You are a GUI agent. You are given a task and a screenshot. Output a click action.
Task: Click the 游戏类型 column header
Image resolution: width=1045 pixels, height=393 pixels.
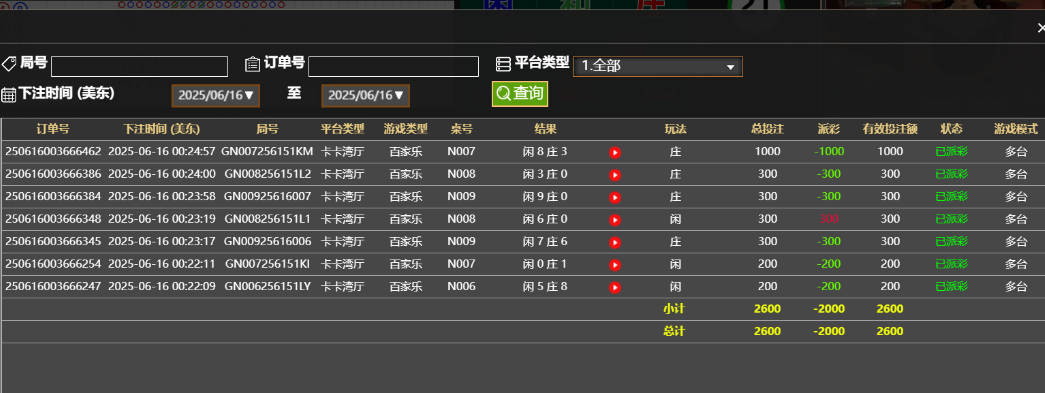(x=406, y=129)
